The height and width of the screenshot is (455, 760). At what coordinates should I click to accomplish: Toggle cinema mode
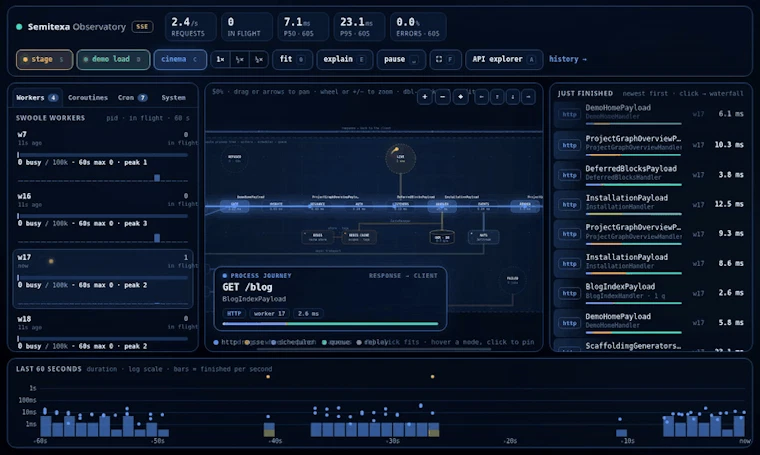coord(180,60)
